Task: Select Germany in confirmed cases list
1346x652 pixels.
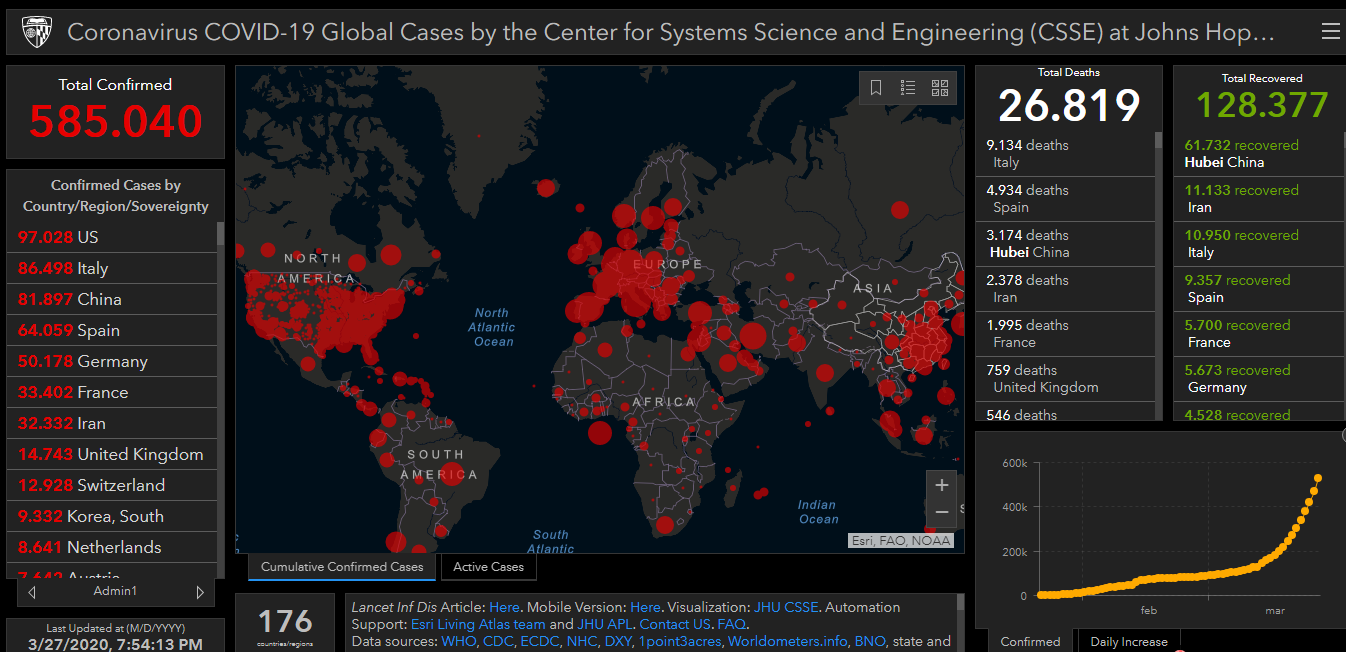Action: [111, 361]
